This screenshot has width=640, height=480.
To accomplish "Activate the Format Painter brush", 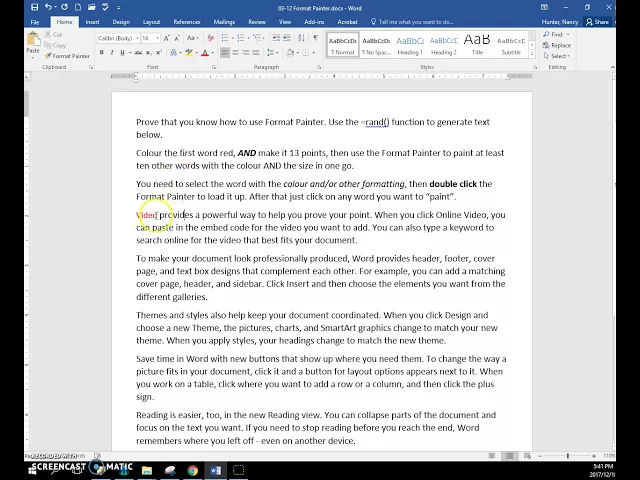I will (x=67, y=56).
